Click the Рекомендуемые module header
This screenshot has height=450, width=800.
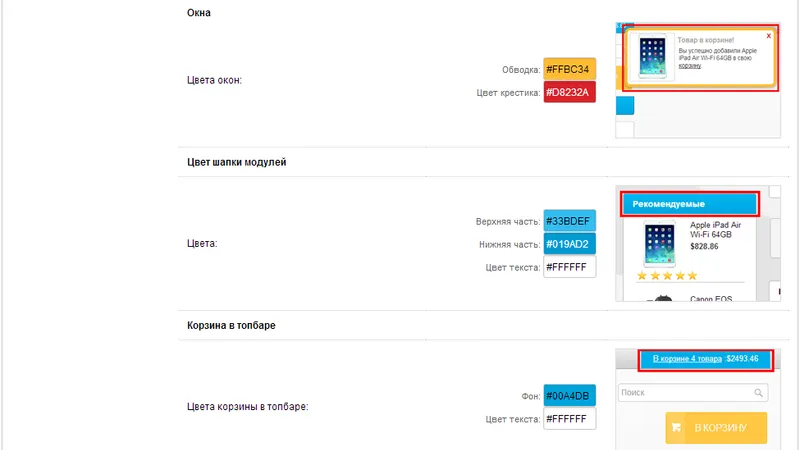690,204
